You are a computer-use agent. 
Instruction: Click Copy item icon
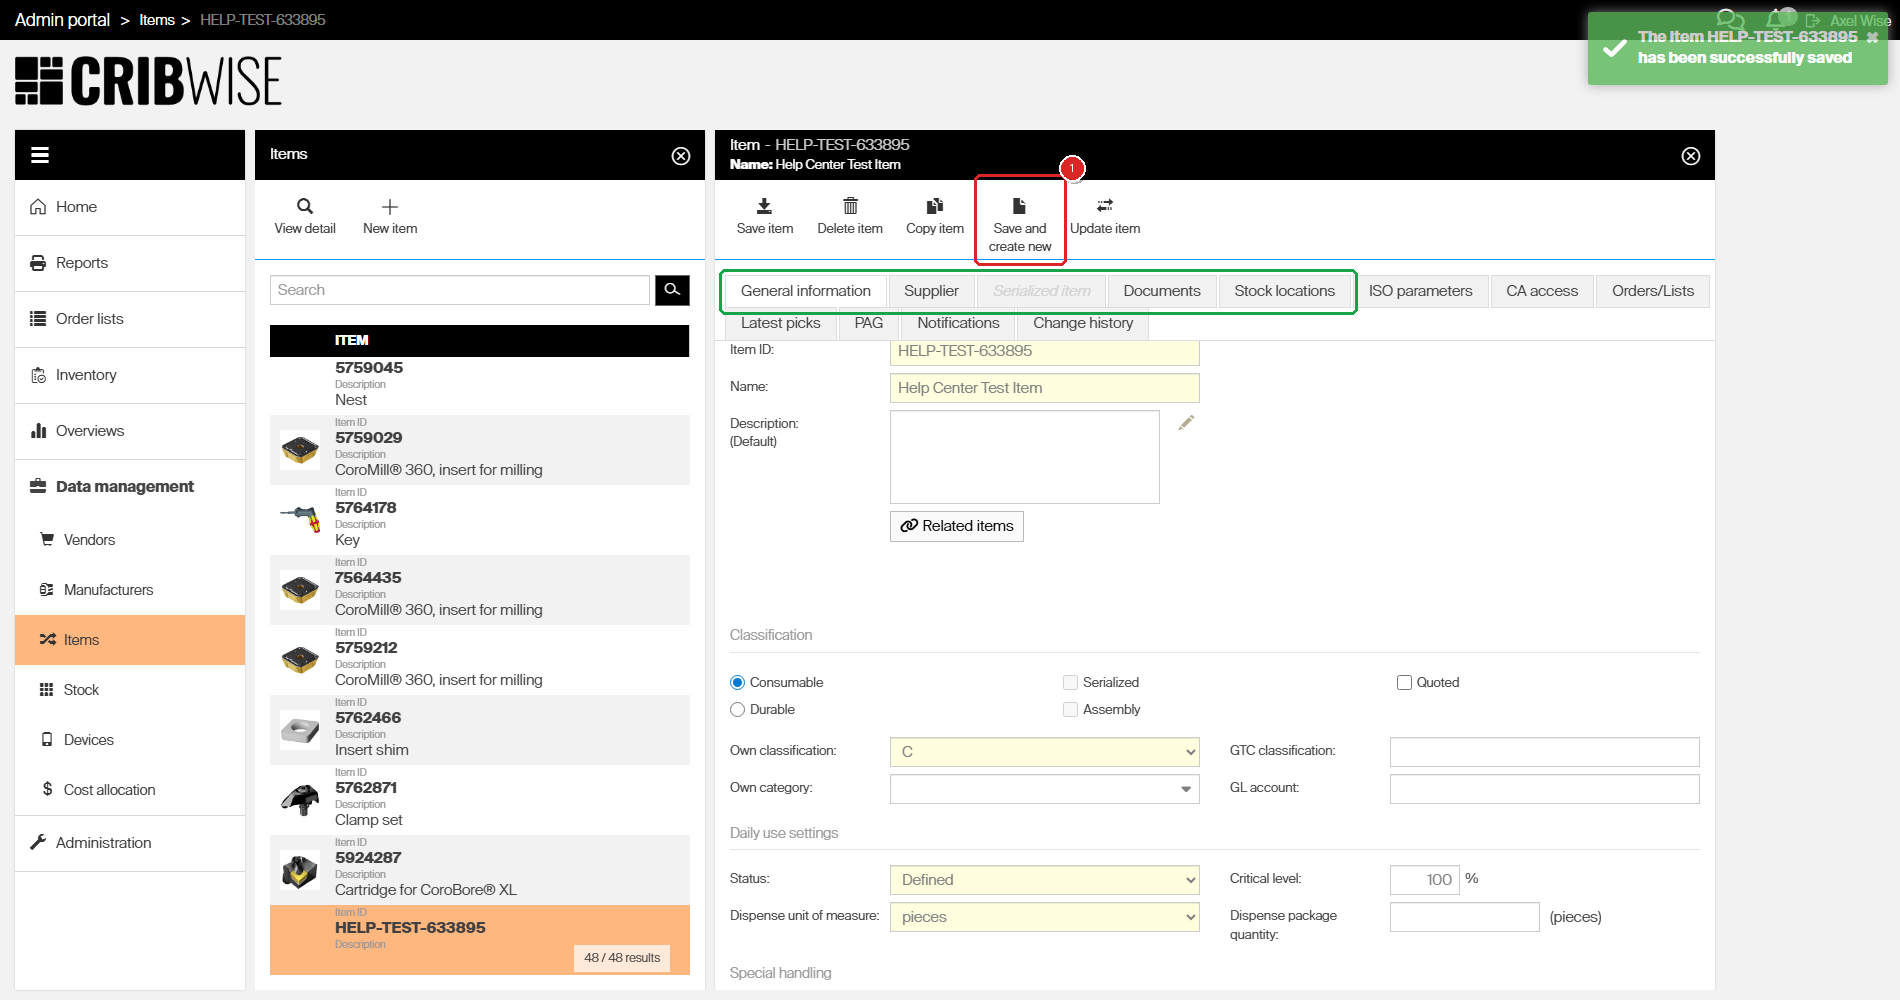click(935, 206)
